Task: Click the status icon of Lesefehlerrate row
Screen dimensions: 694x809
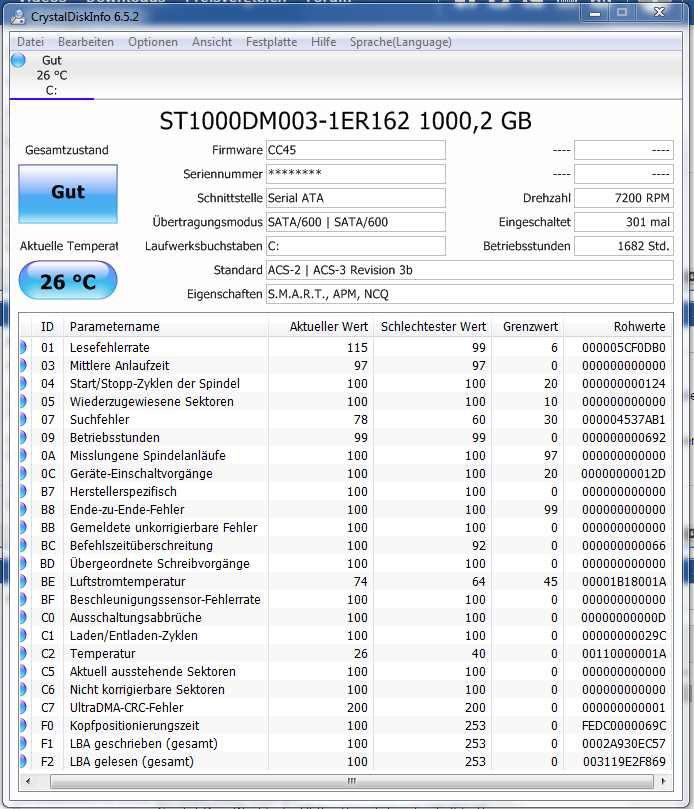Action: pyautogui.click(x=23, y=348)
